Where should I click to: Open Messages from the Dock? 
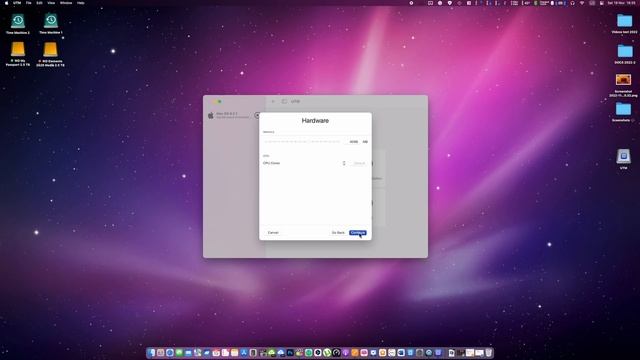pyautogui.click(x=179, y=353)
